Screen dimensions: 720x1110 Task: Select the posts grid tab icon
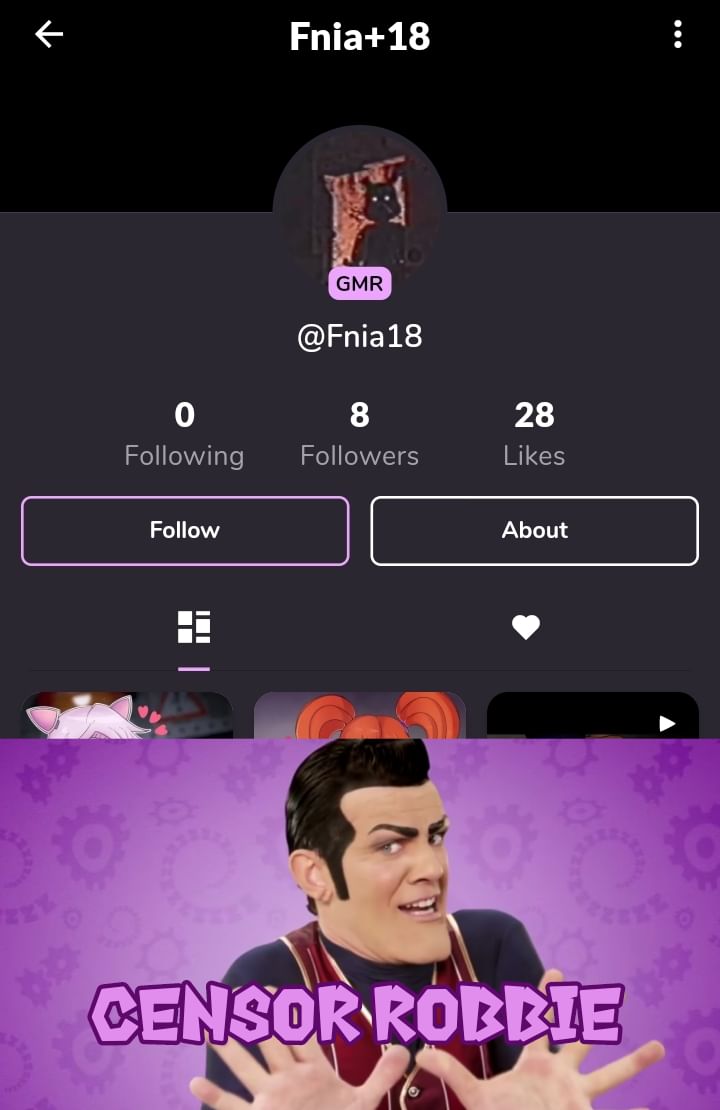point(194,627)
